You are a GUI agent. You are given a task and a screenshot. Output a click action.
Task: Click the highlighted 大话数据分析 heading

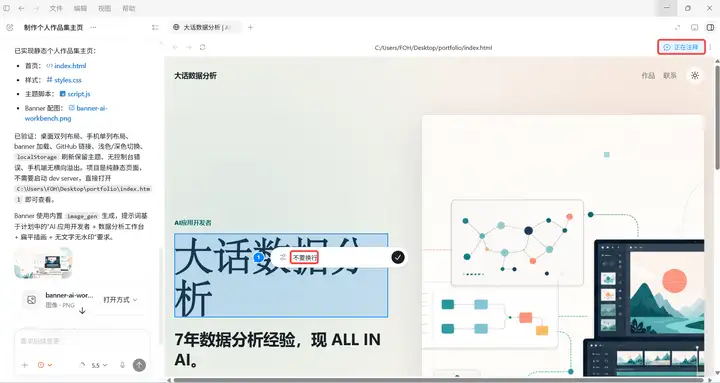pos(281,276)
